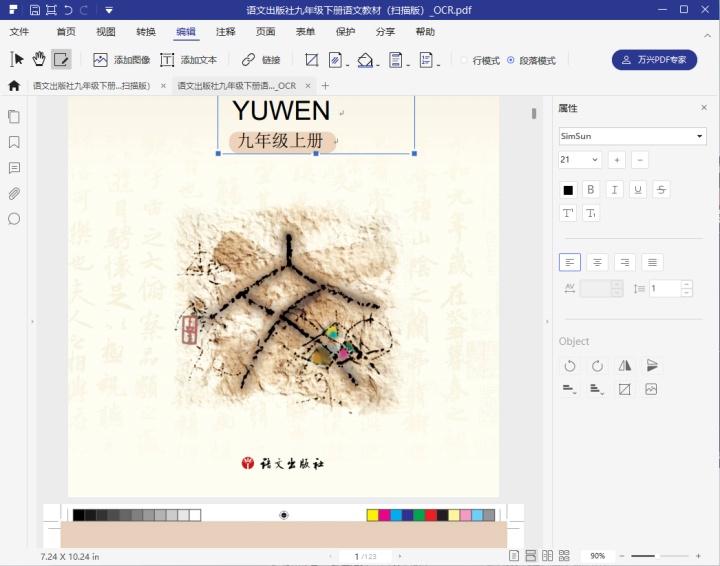Click the Bates numbering icon

(426, 60)
